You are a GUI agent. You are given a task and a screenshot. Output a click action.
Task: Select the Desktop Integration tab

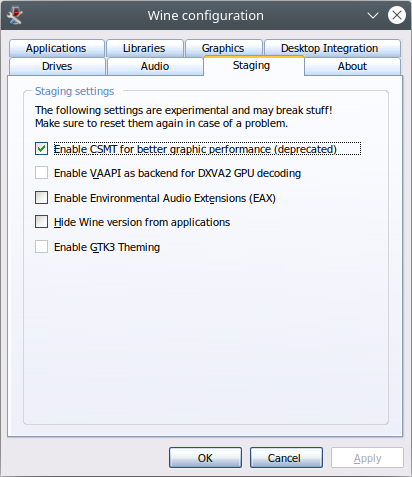click(332, 48)
